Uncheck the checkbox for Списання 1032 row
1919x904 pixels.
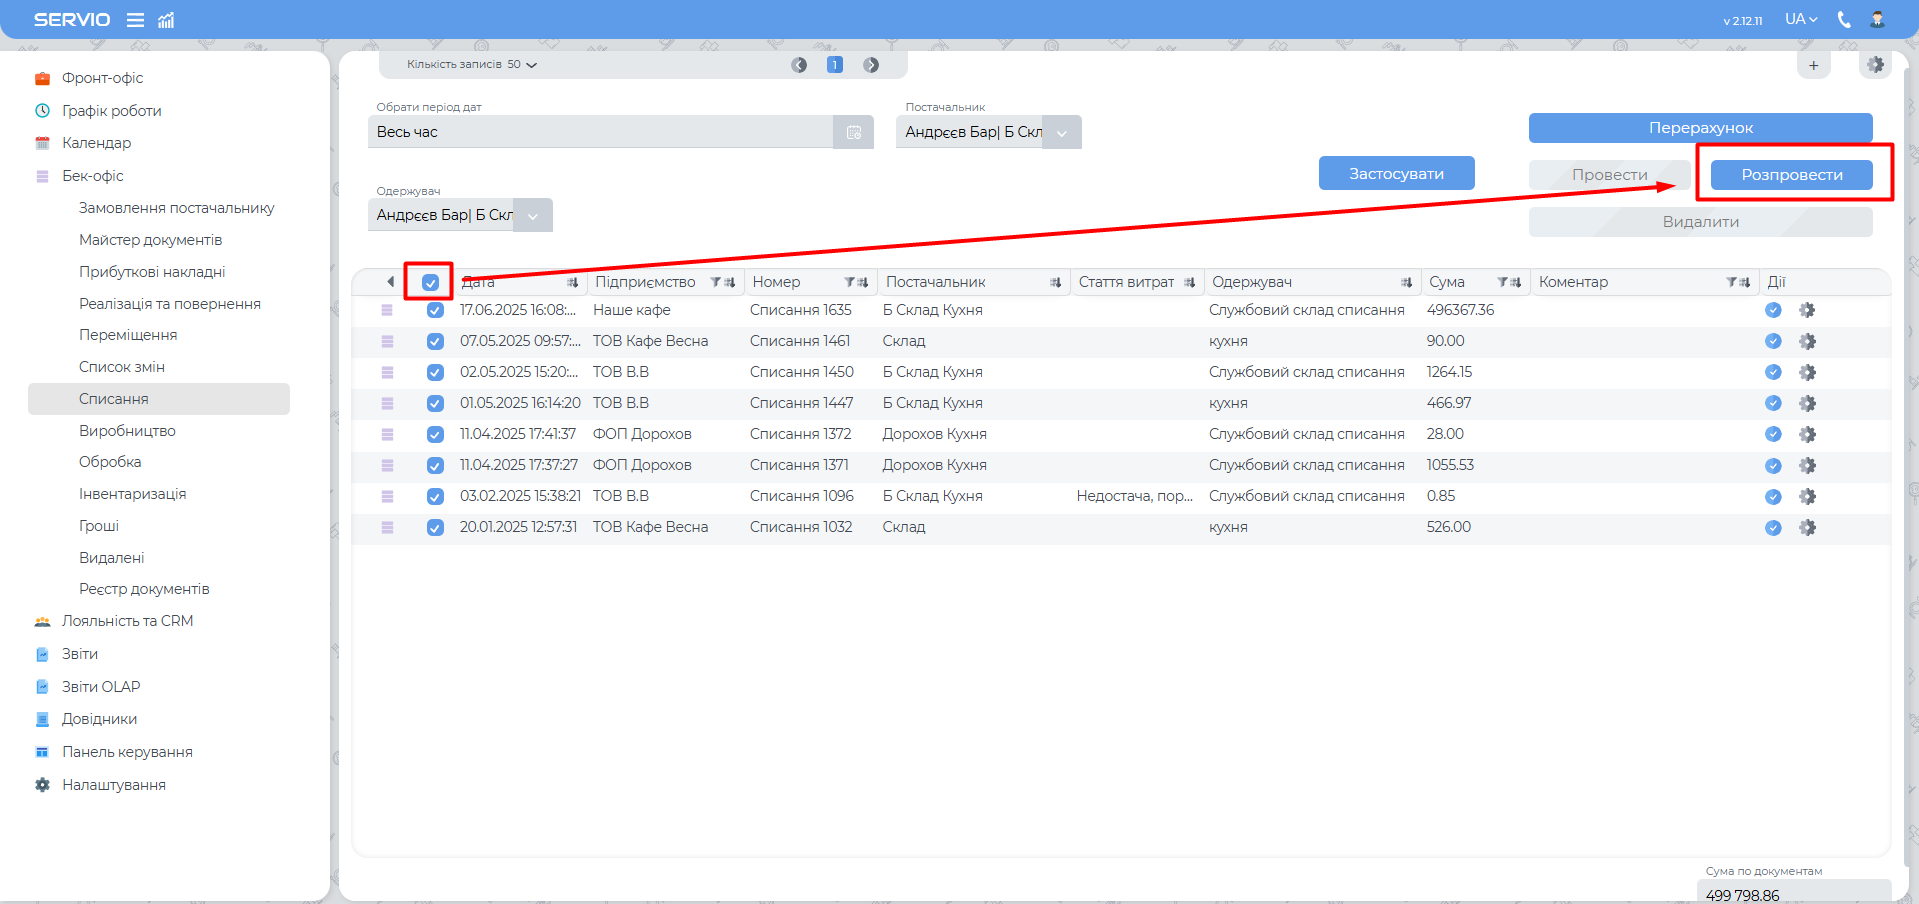[x=435, y=527]
